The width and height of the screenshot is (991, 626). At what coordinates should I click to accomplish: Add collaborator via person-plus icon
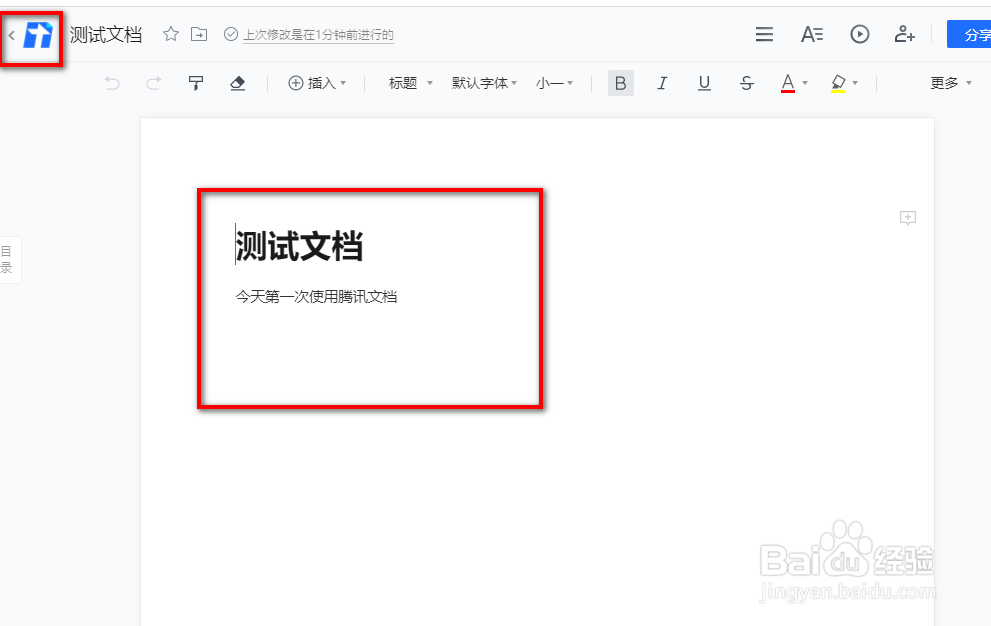click(904, 34)
